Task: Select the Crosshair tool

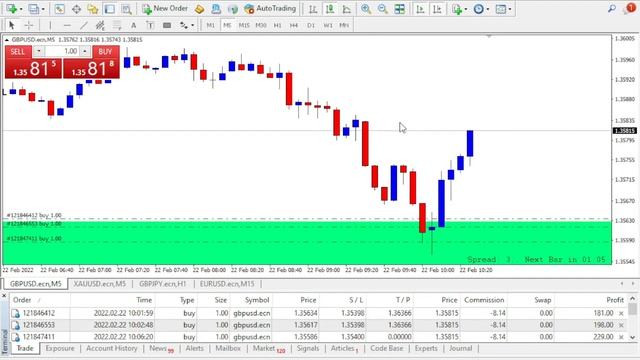Action: pos(29,25)
